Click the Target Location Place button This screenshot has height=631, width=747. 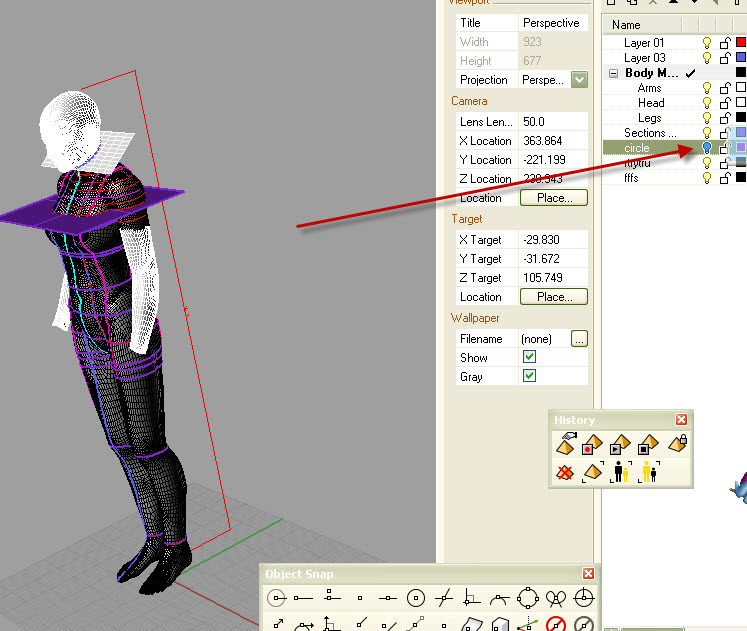pyautogui.click(x=553, y=297)
